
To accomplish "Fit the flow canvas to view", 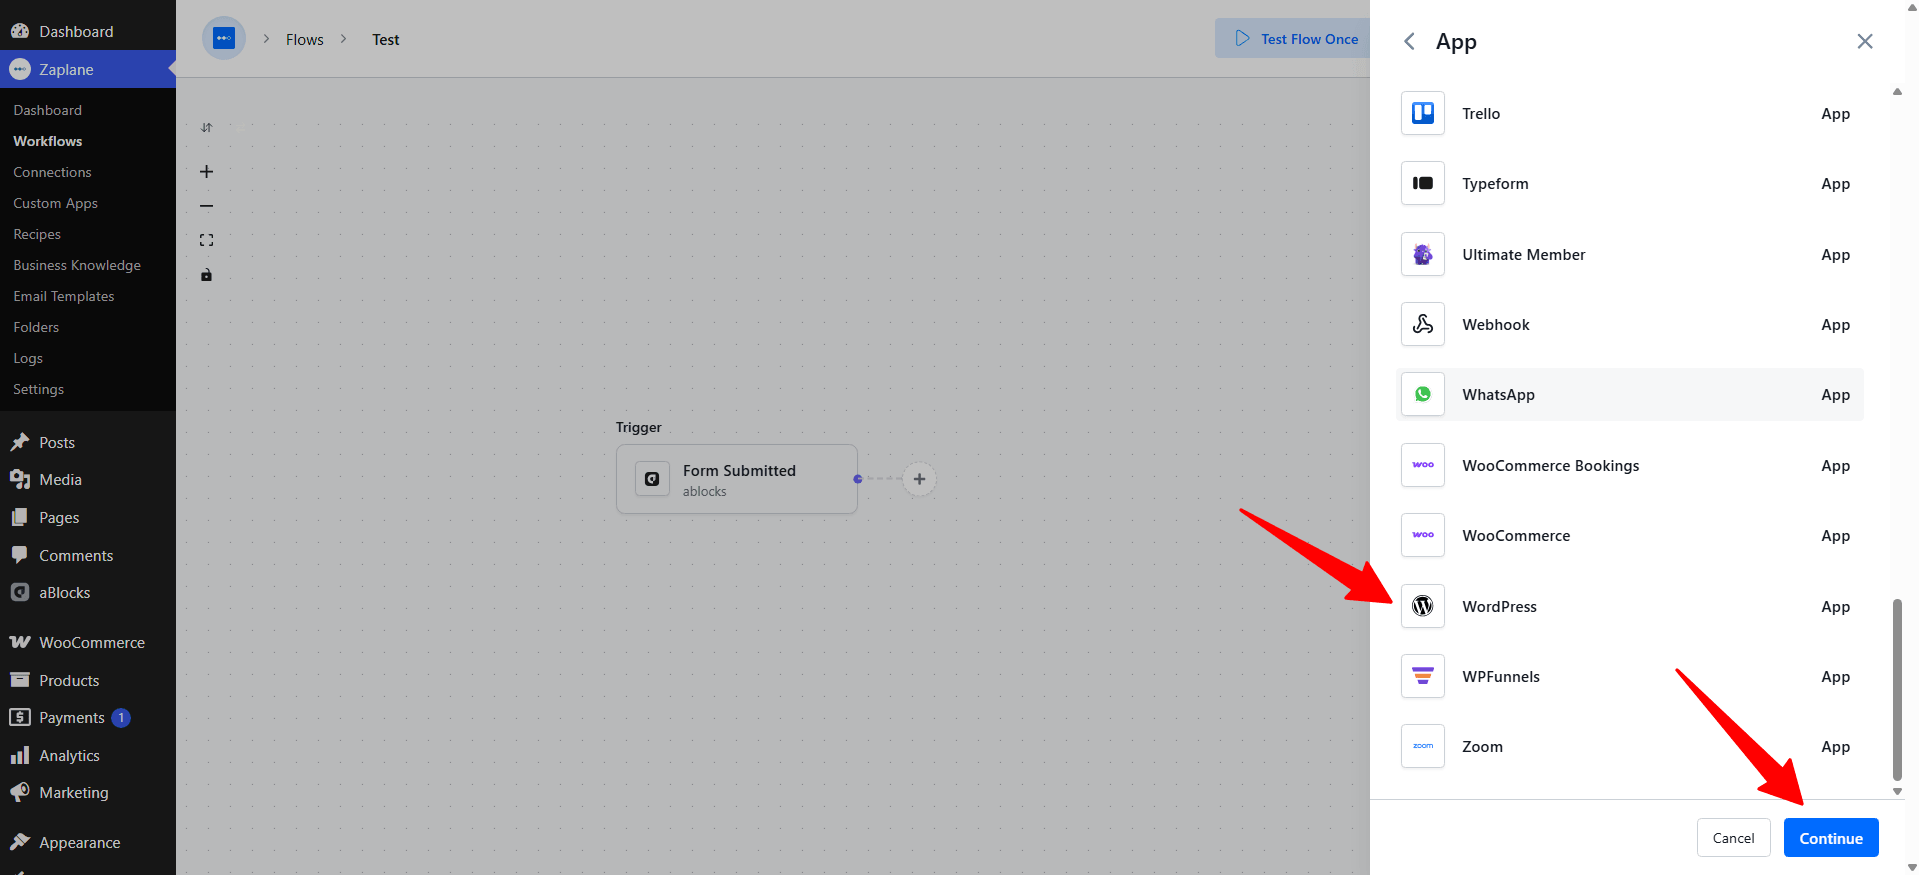I will coord(206,240).
